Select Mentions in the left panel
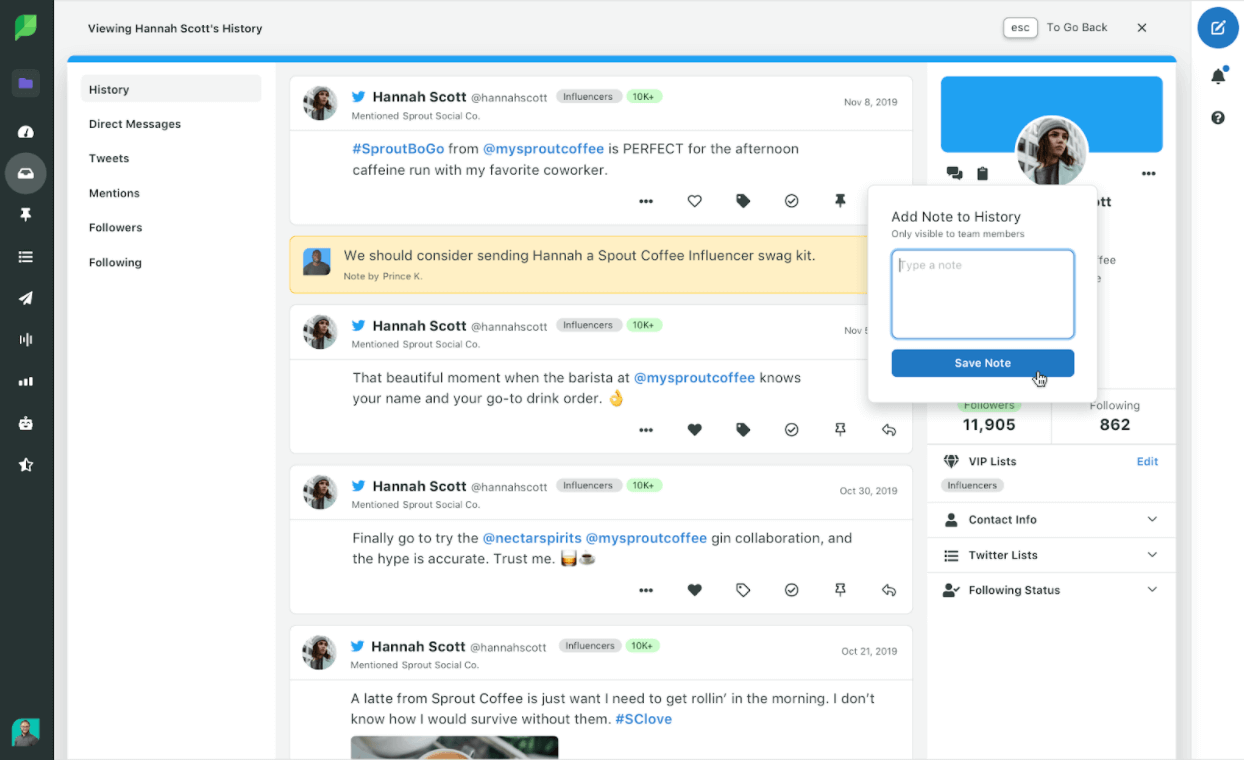1244x760 pixels. 114,193
